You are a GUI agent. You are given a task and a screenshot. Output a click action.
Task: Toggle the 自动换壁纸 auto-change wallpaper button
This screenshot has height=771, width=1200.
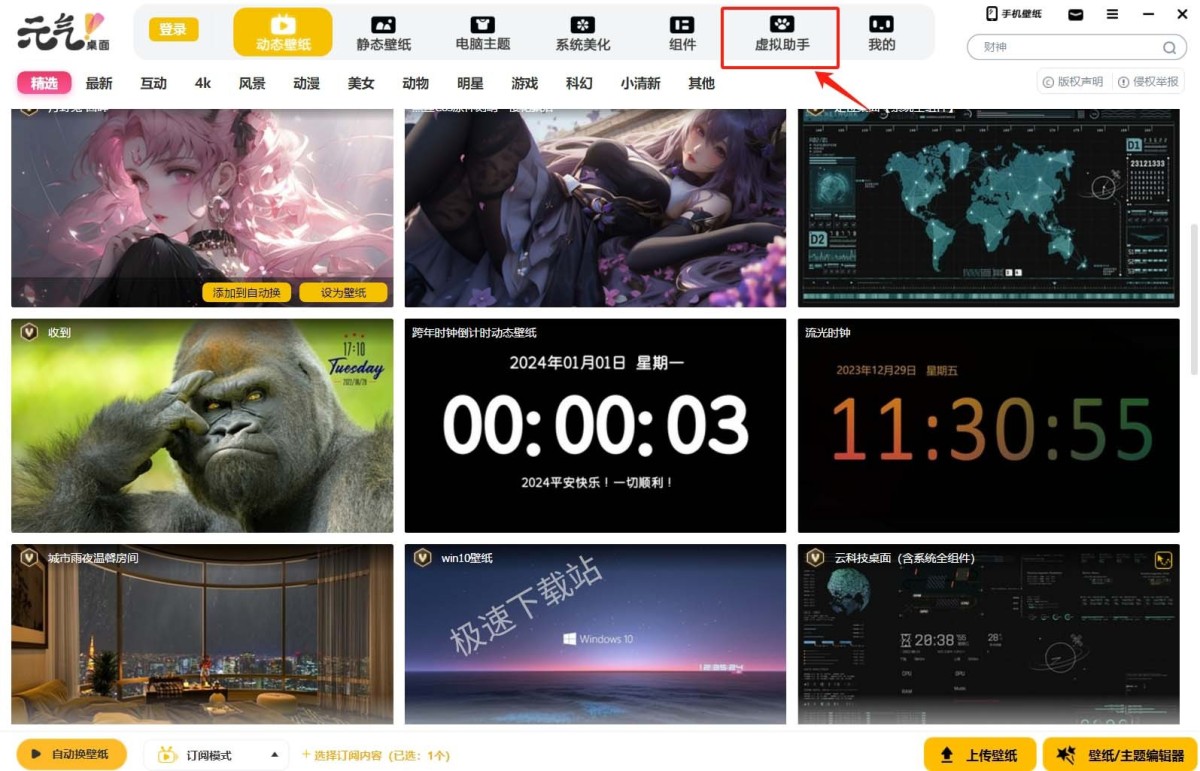72,754
